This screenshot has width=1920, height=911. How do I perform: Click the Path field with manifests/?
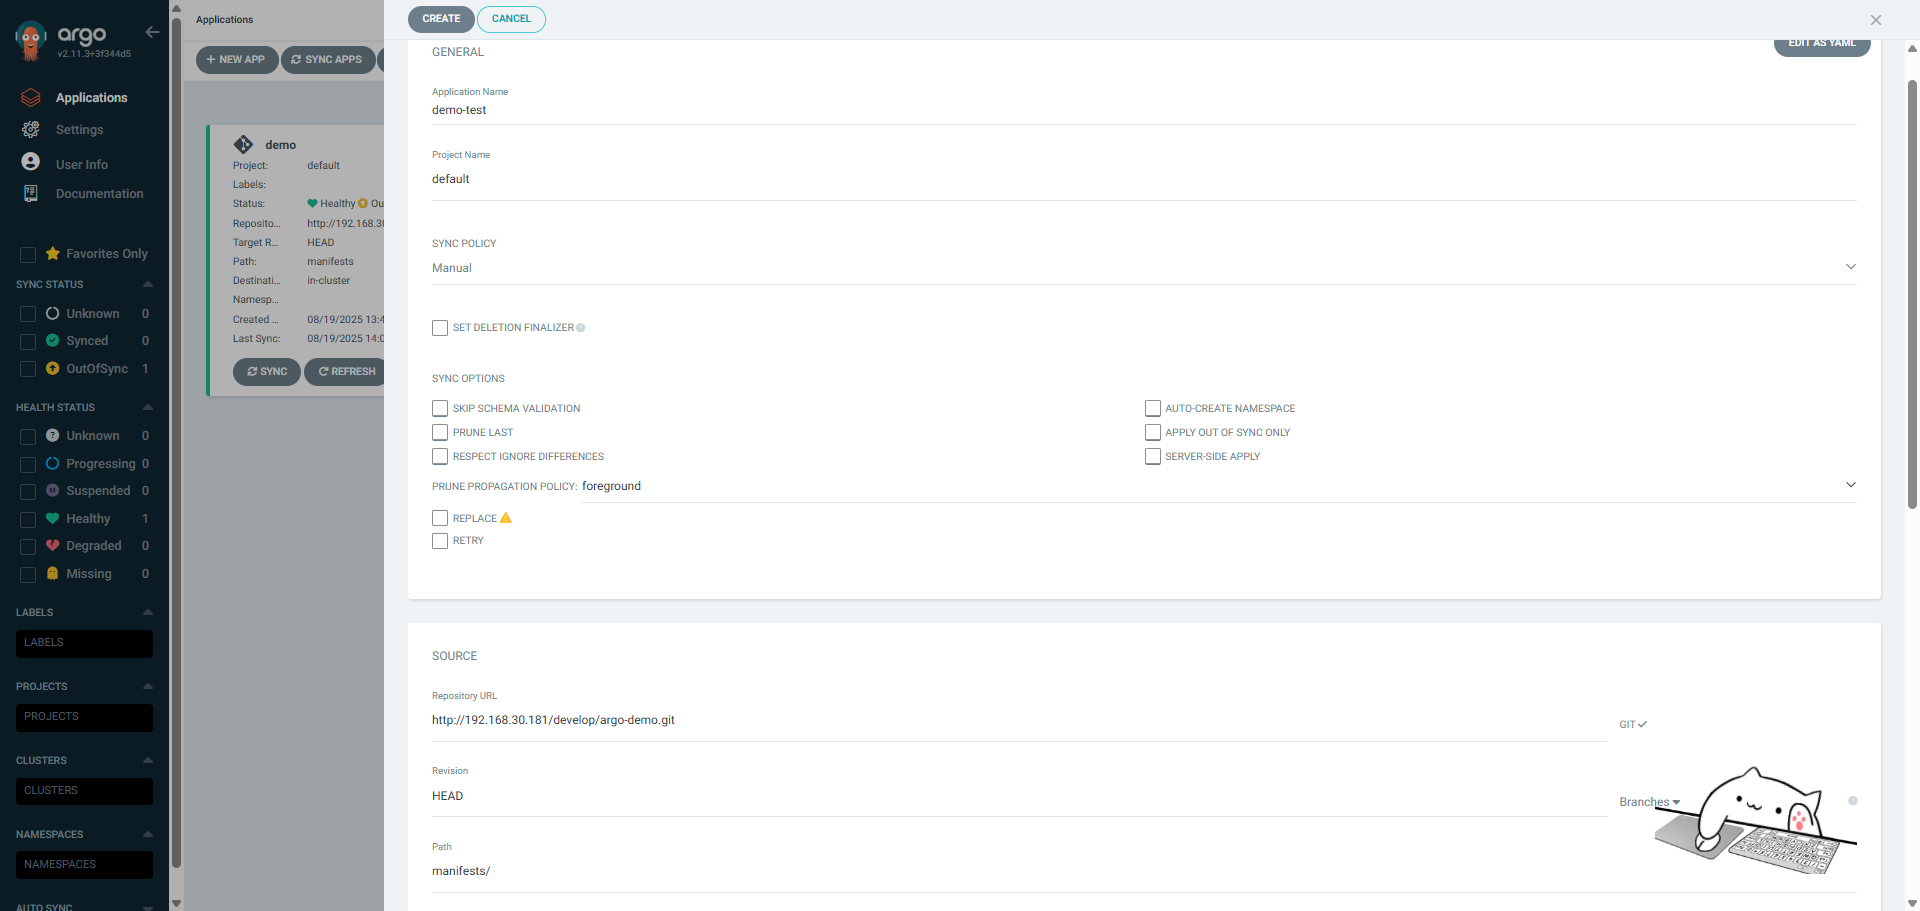1144,871
